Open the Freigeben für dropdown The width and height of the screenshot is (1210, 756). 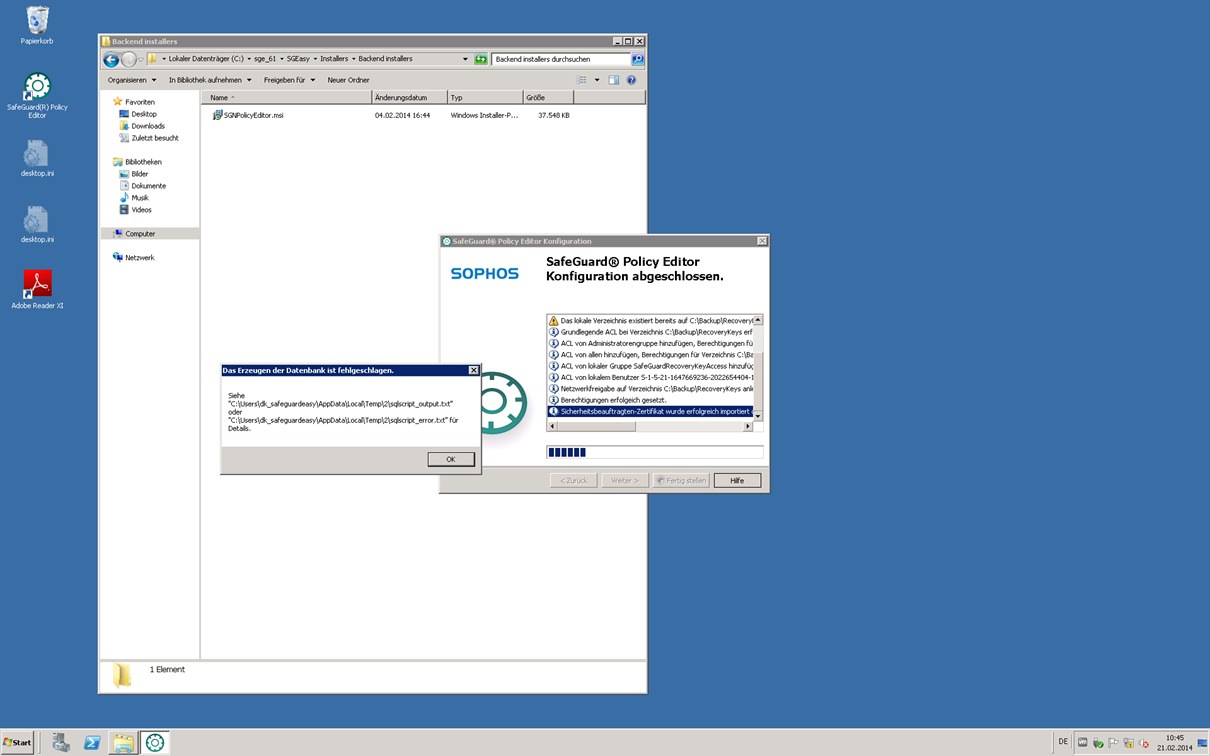coord(289,80)
